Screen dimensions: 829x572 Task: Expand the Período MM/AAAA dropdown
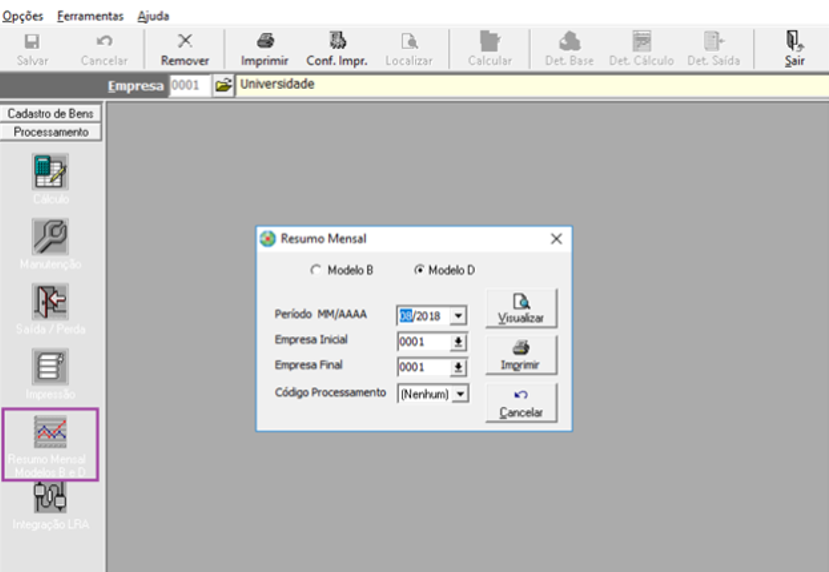click(x=458, y=316)
